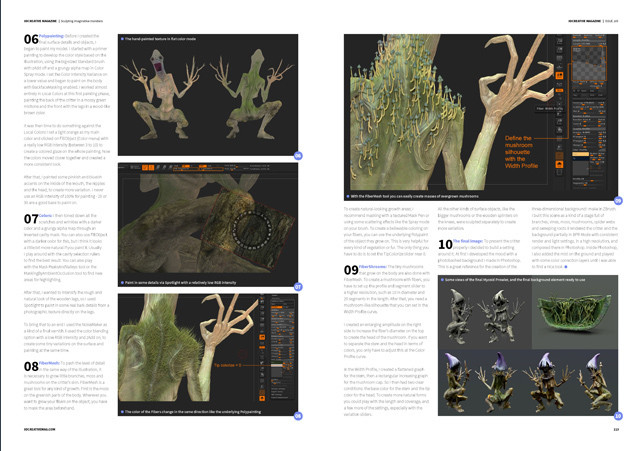Click caption 'The color of the Fibers change'
This screenshot has height=451, width=641.
pos(193,412)
